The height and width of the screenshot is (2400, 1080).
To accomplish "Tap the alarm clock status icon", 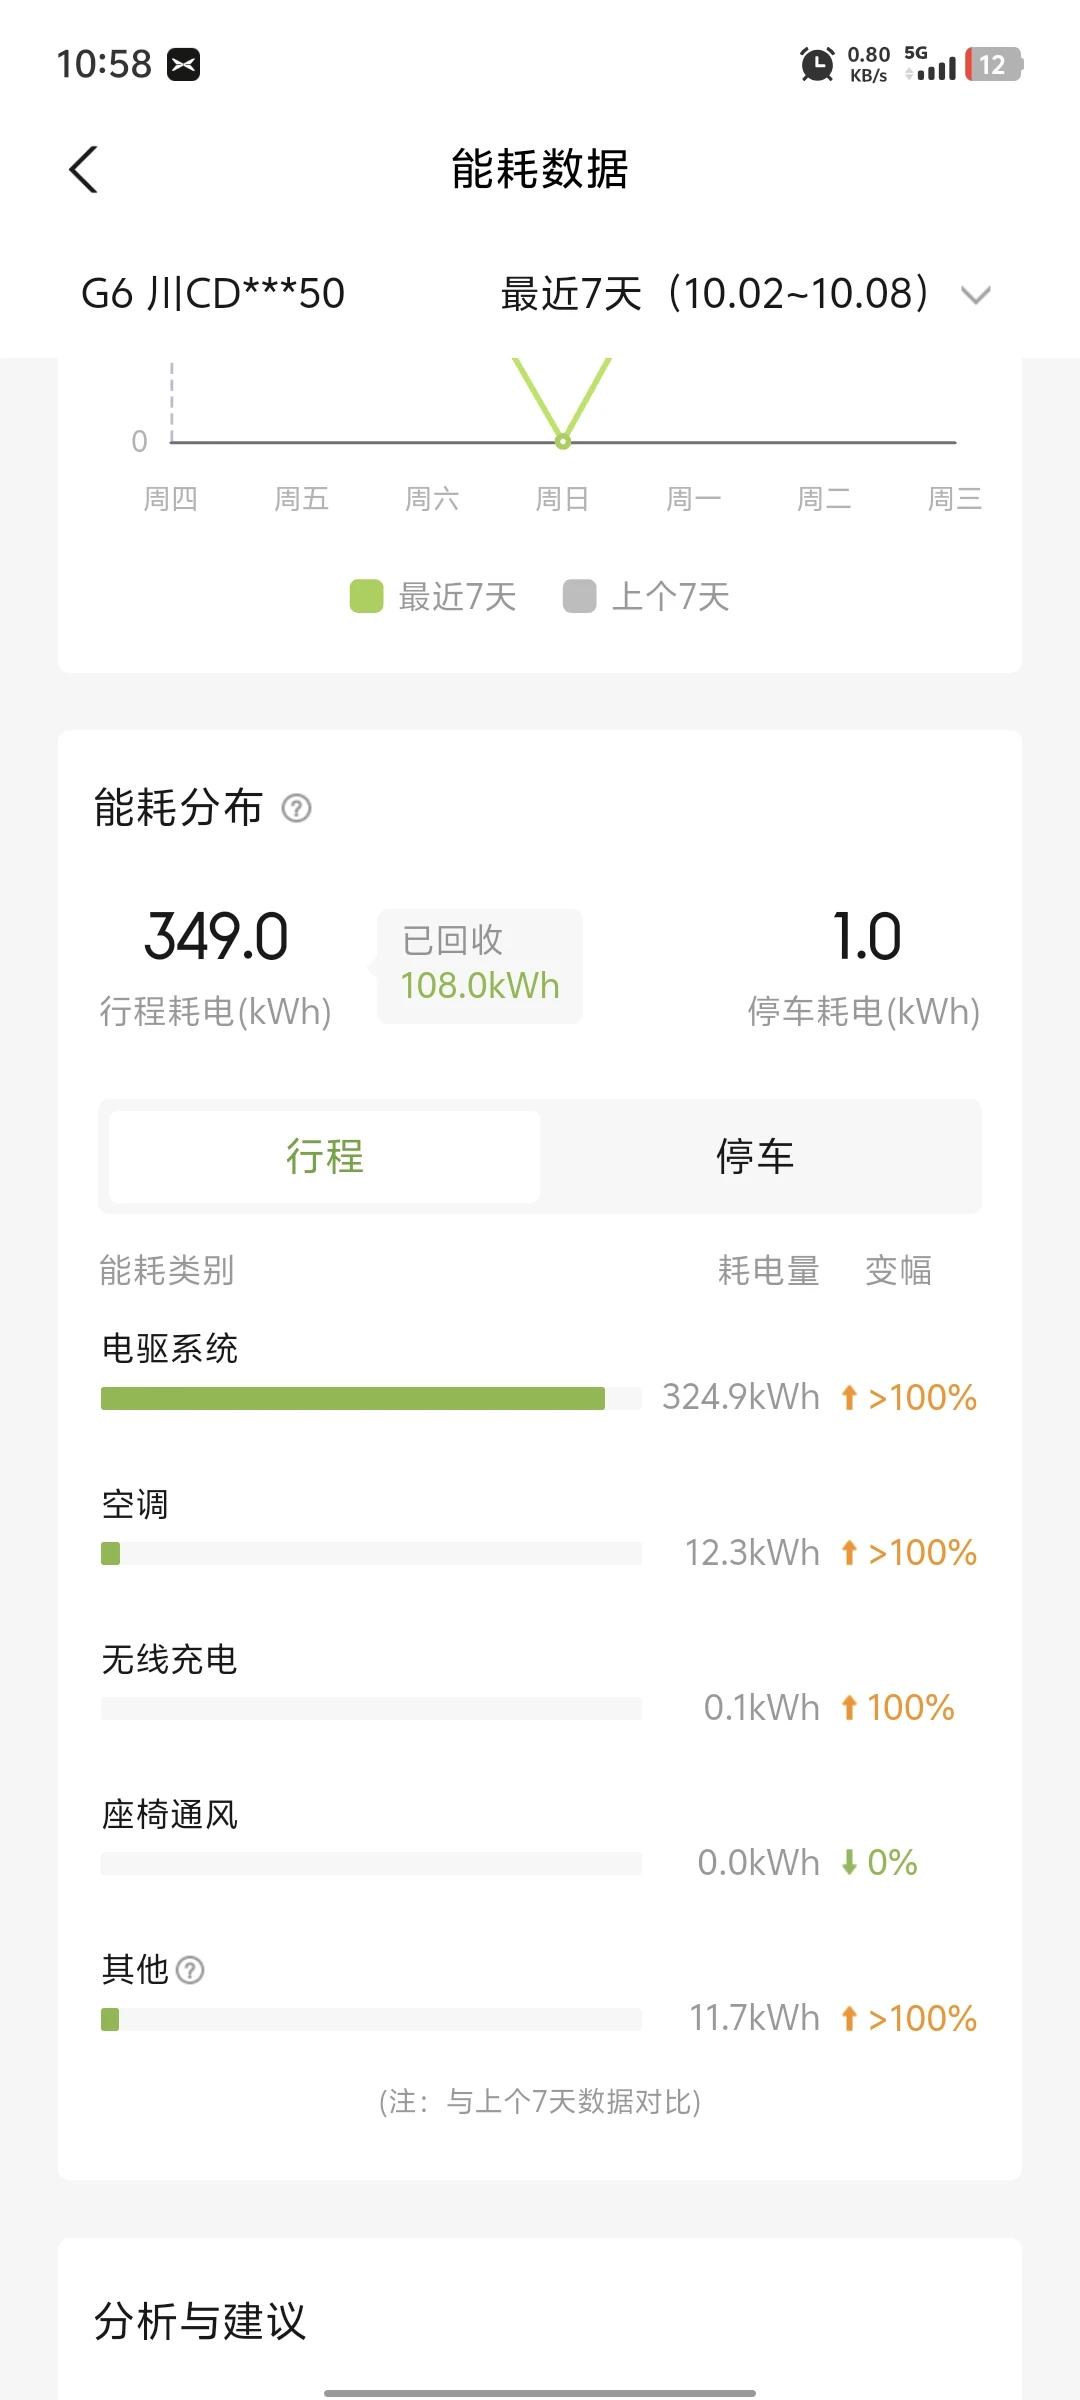I will [x=817, y=65].
